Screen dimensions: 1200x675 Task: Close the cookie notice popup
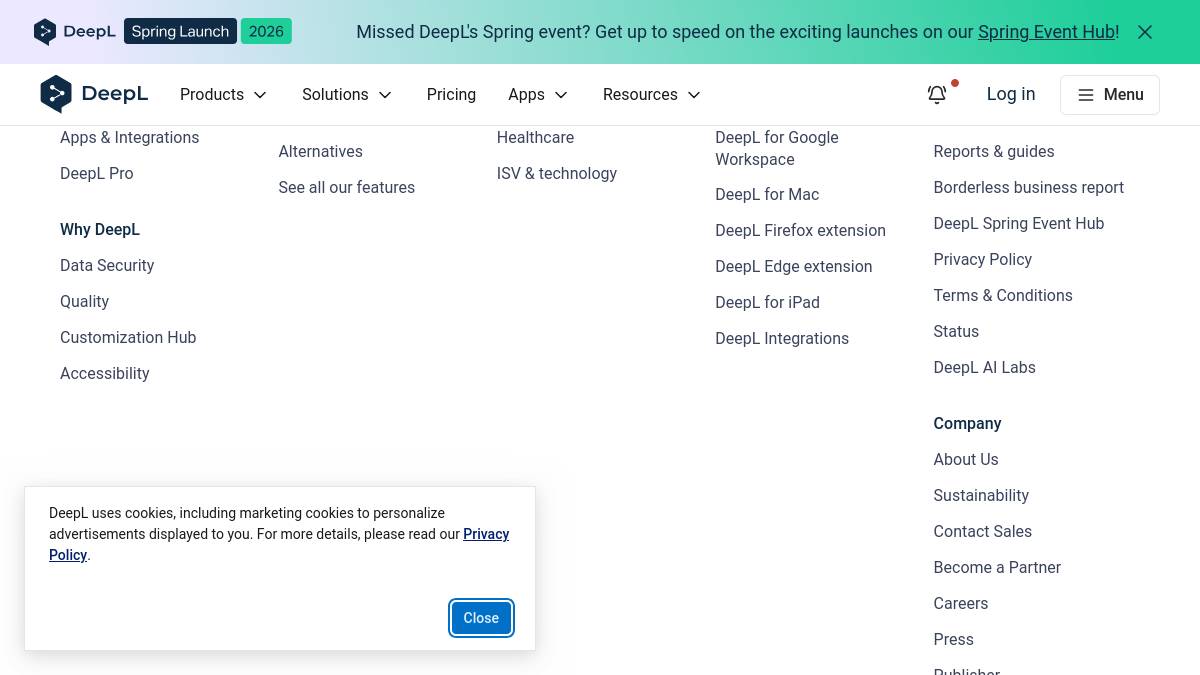[x=481, y=618]
